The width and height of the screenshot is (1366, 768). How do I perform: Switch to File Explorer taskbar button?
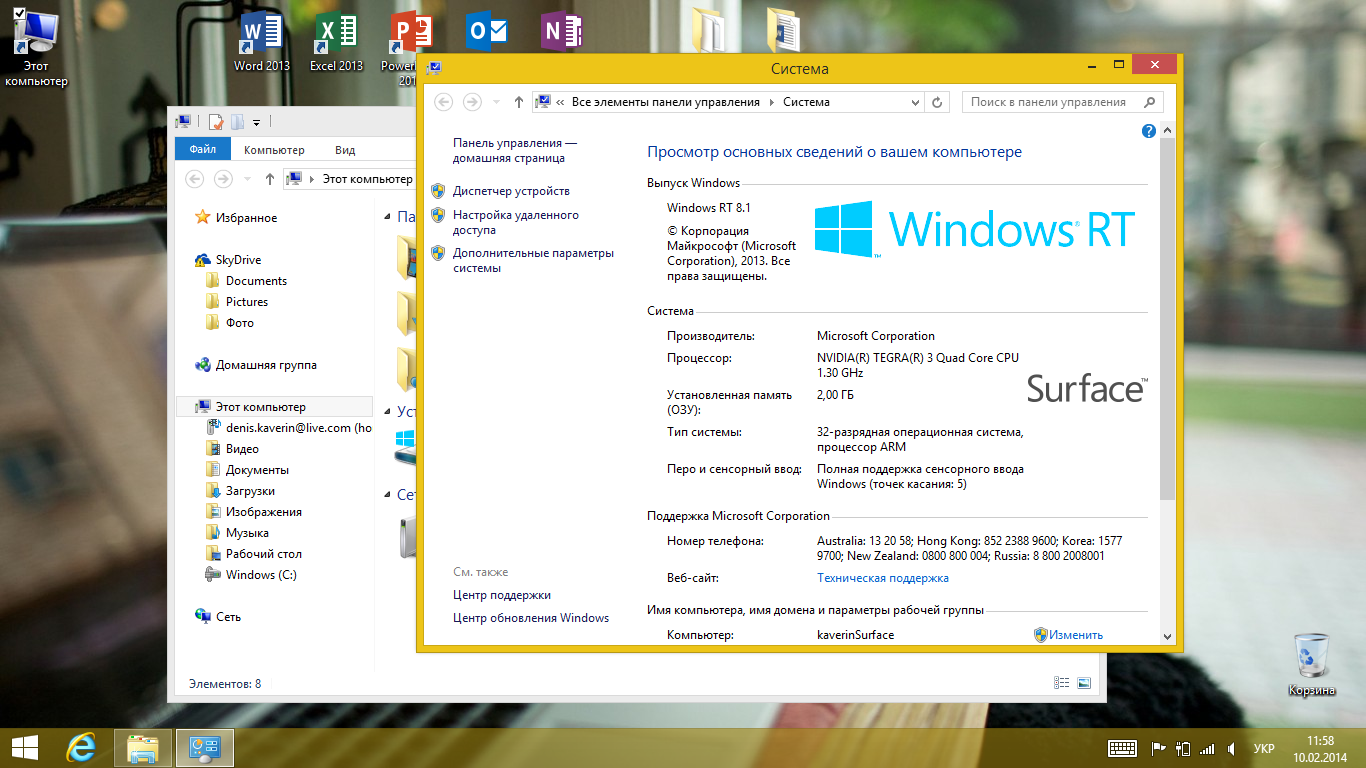pos(144,747)
